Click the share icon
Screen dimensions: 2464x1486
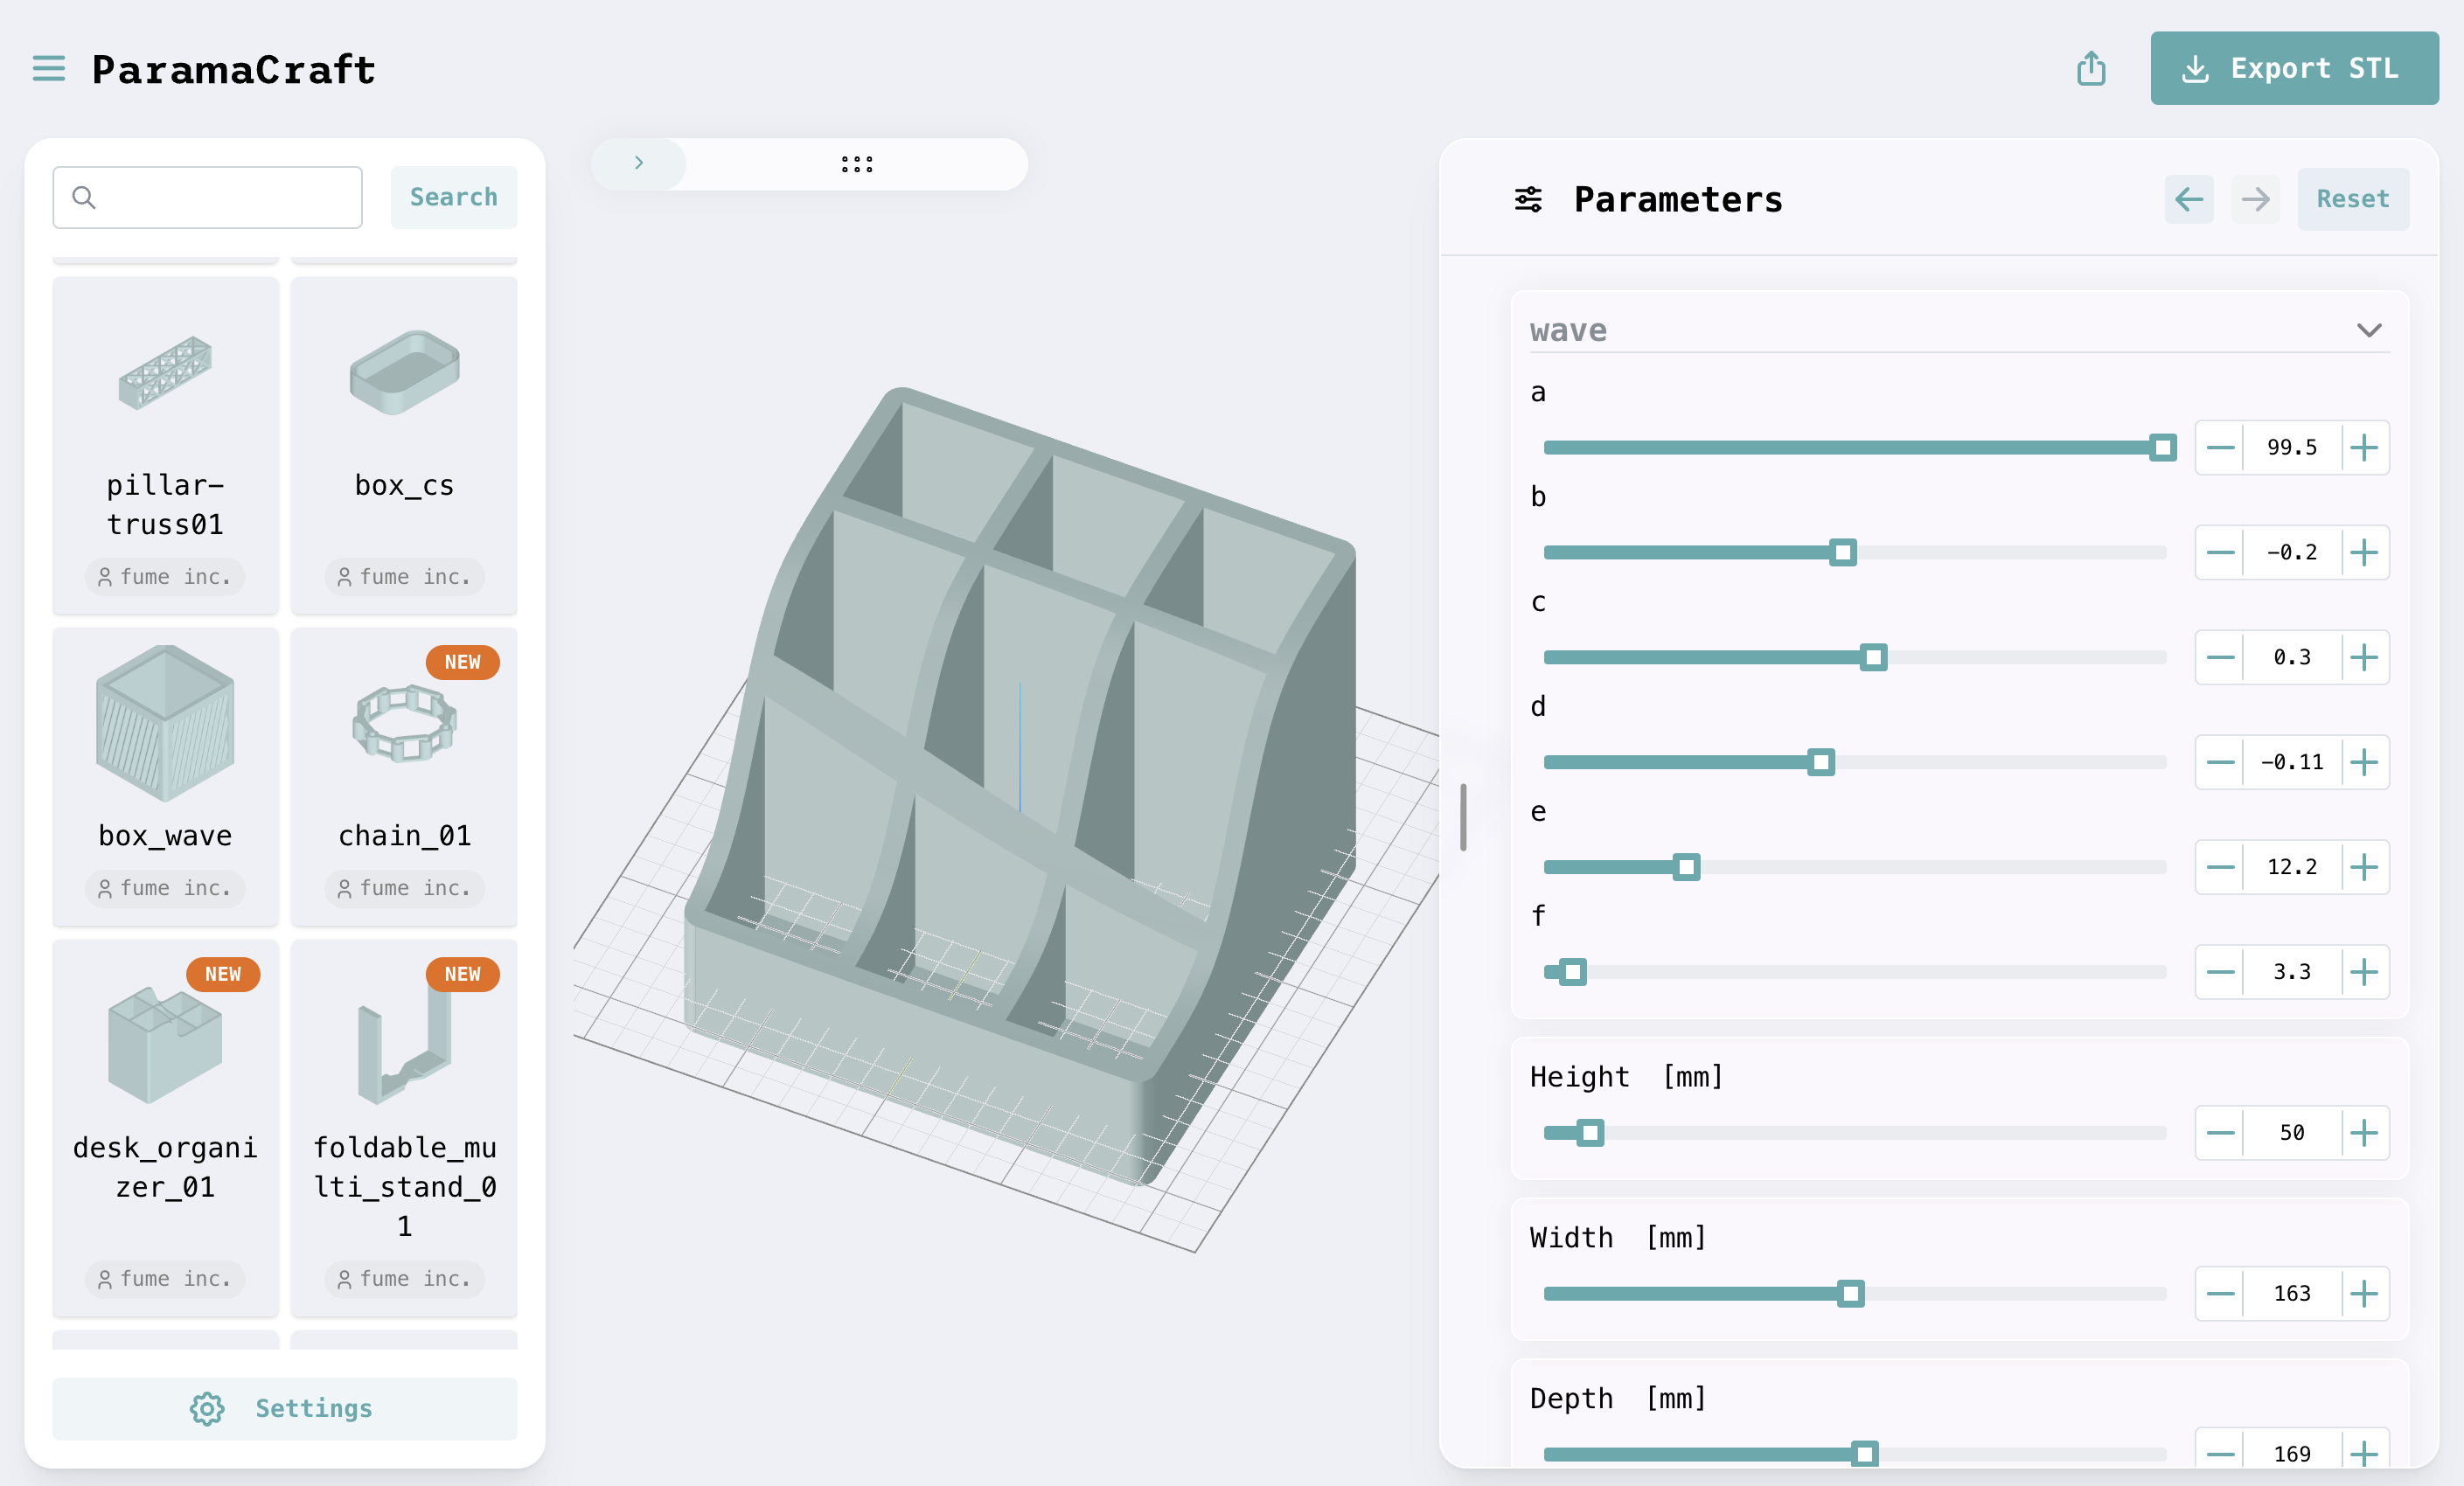pyautogui.click(x=2090, y=69)
